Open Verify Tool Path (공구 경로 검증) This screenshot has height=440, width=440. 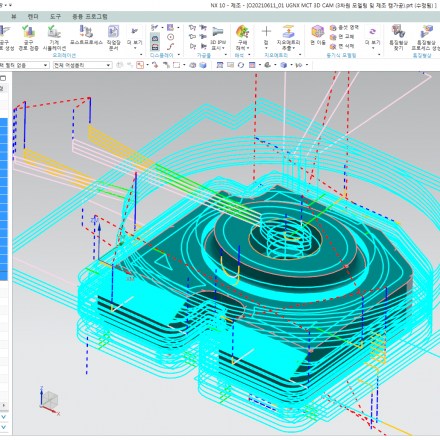(28, 37)
